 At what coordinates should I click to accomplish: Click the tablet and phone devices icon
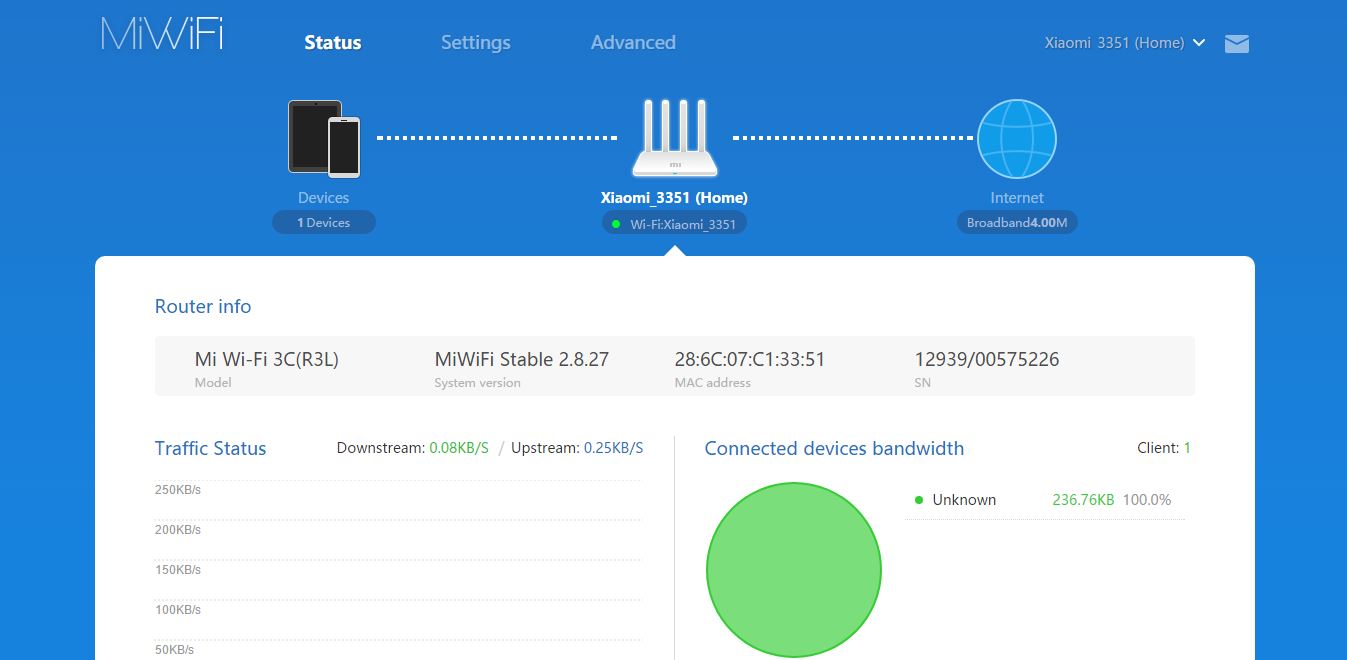point(324,138)
